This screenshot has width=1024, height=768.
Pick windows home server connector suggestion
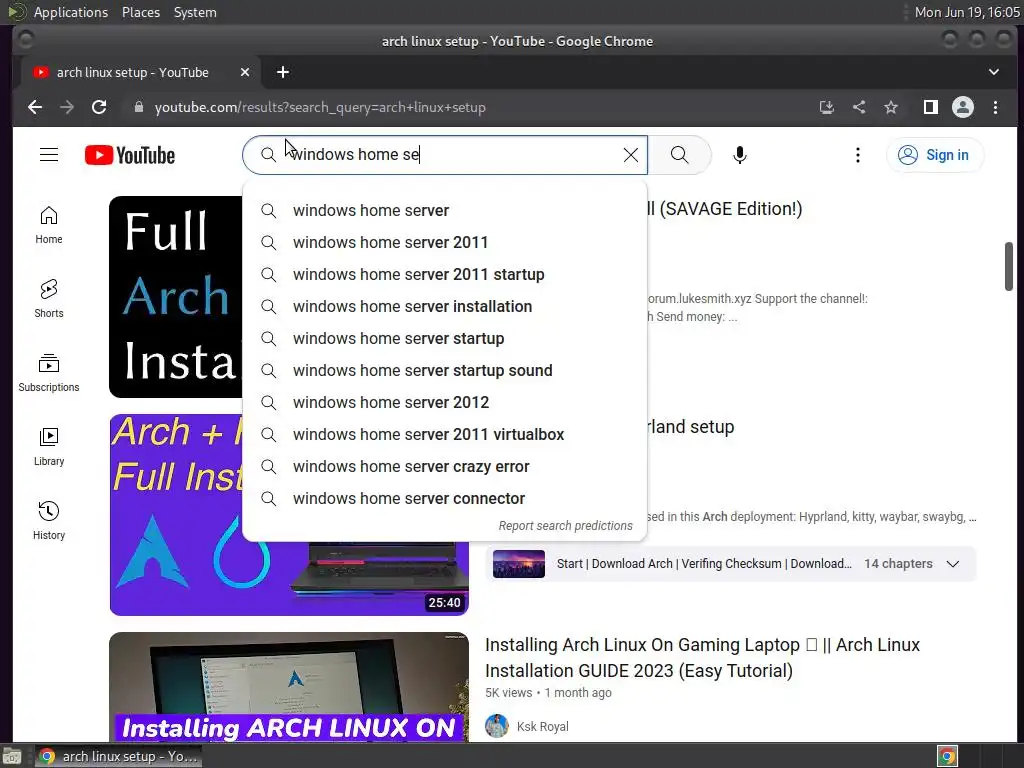tap(444, 498)
